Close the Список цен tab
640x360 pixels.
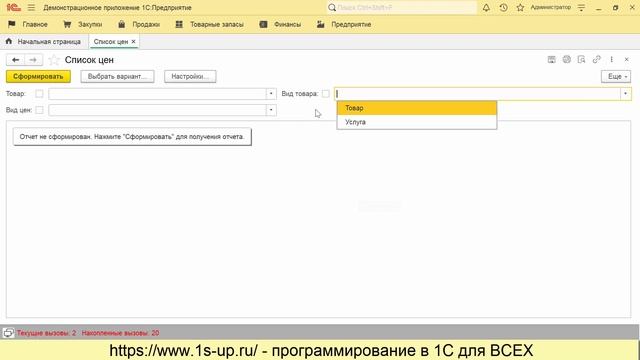click(133, 42)
